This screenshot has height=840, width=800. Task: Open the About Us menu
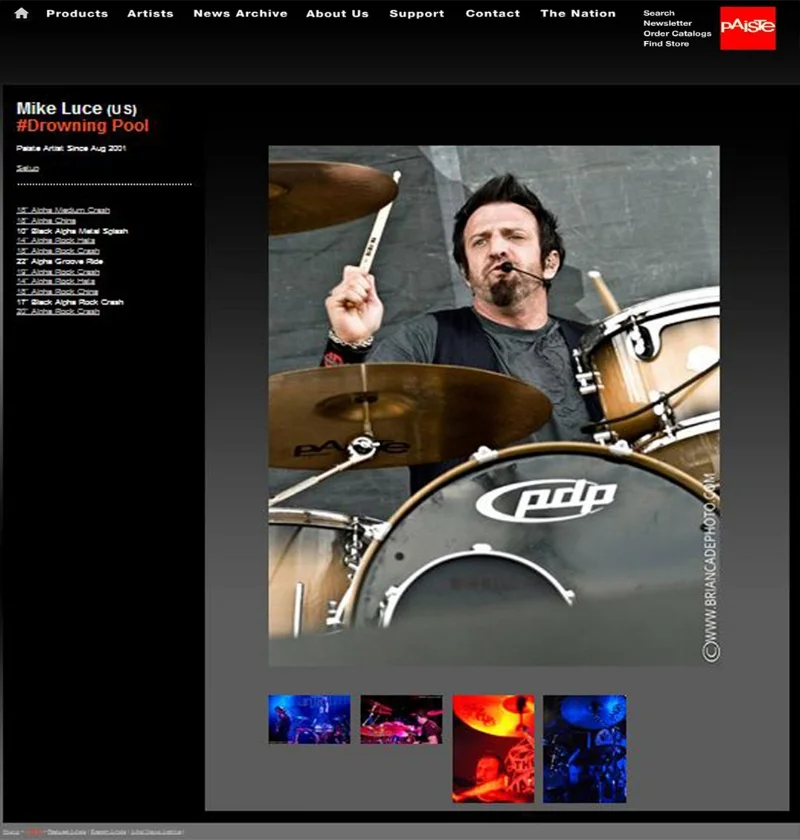(x=337, y=13)
